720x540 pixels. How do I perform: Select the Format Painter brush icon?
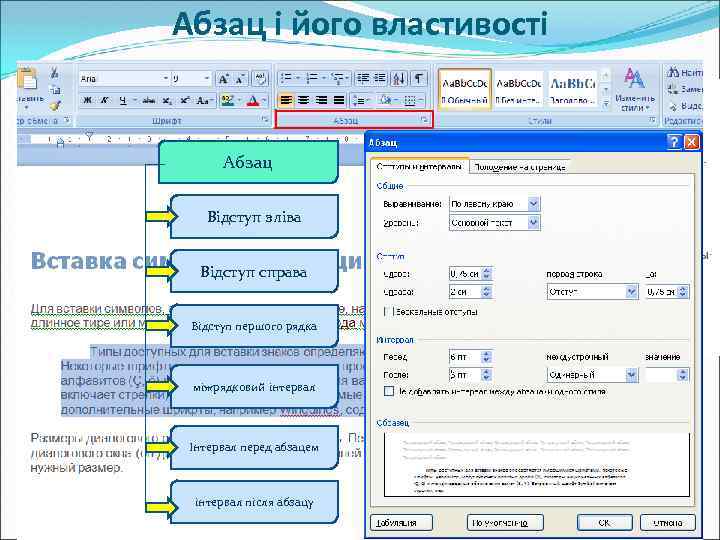(x=56, y=106)
